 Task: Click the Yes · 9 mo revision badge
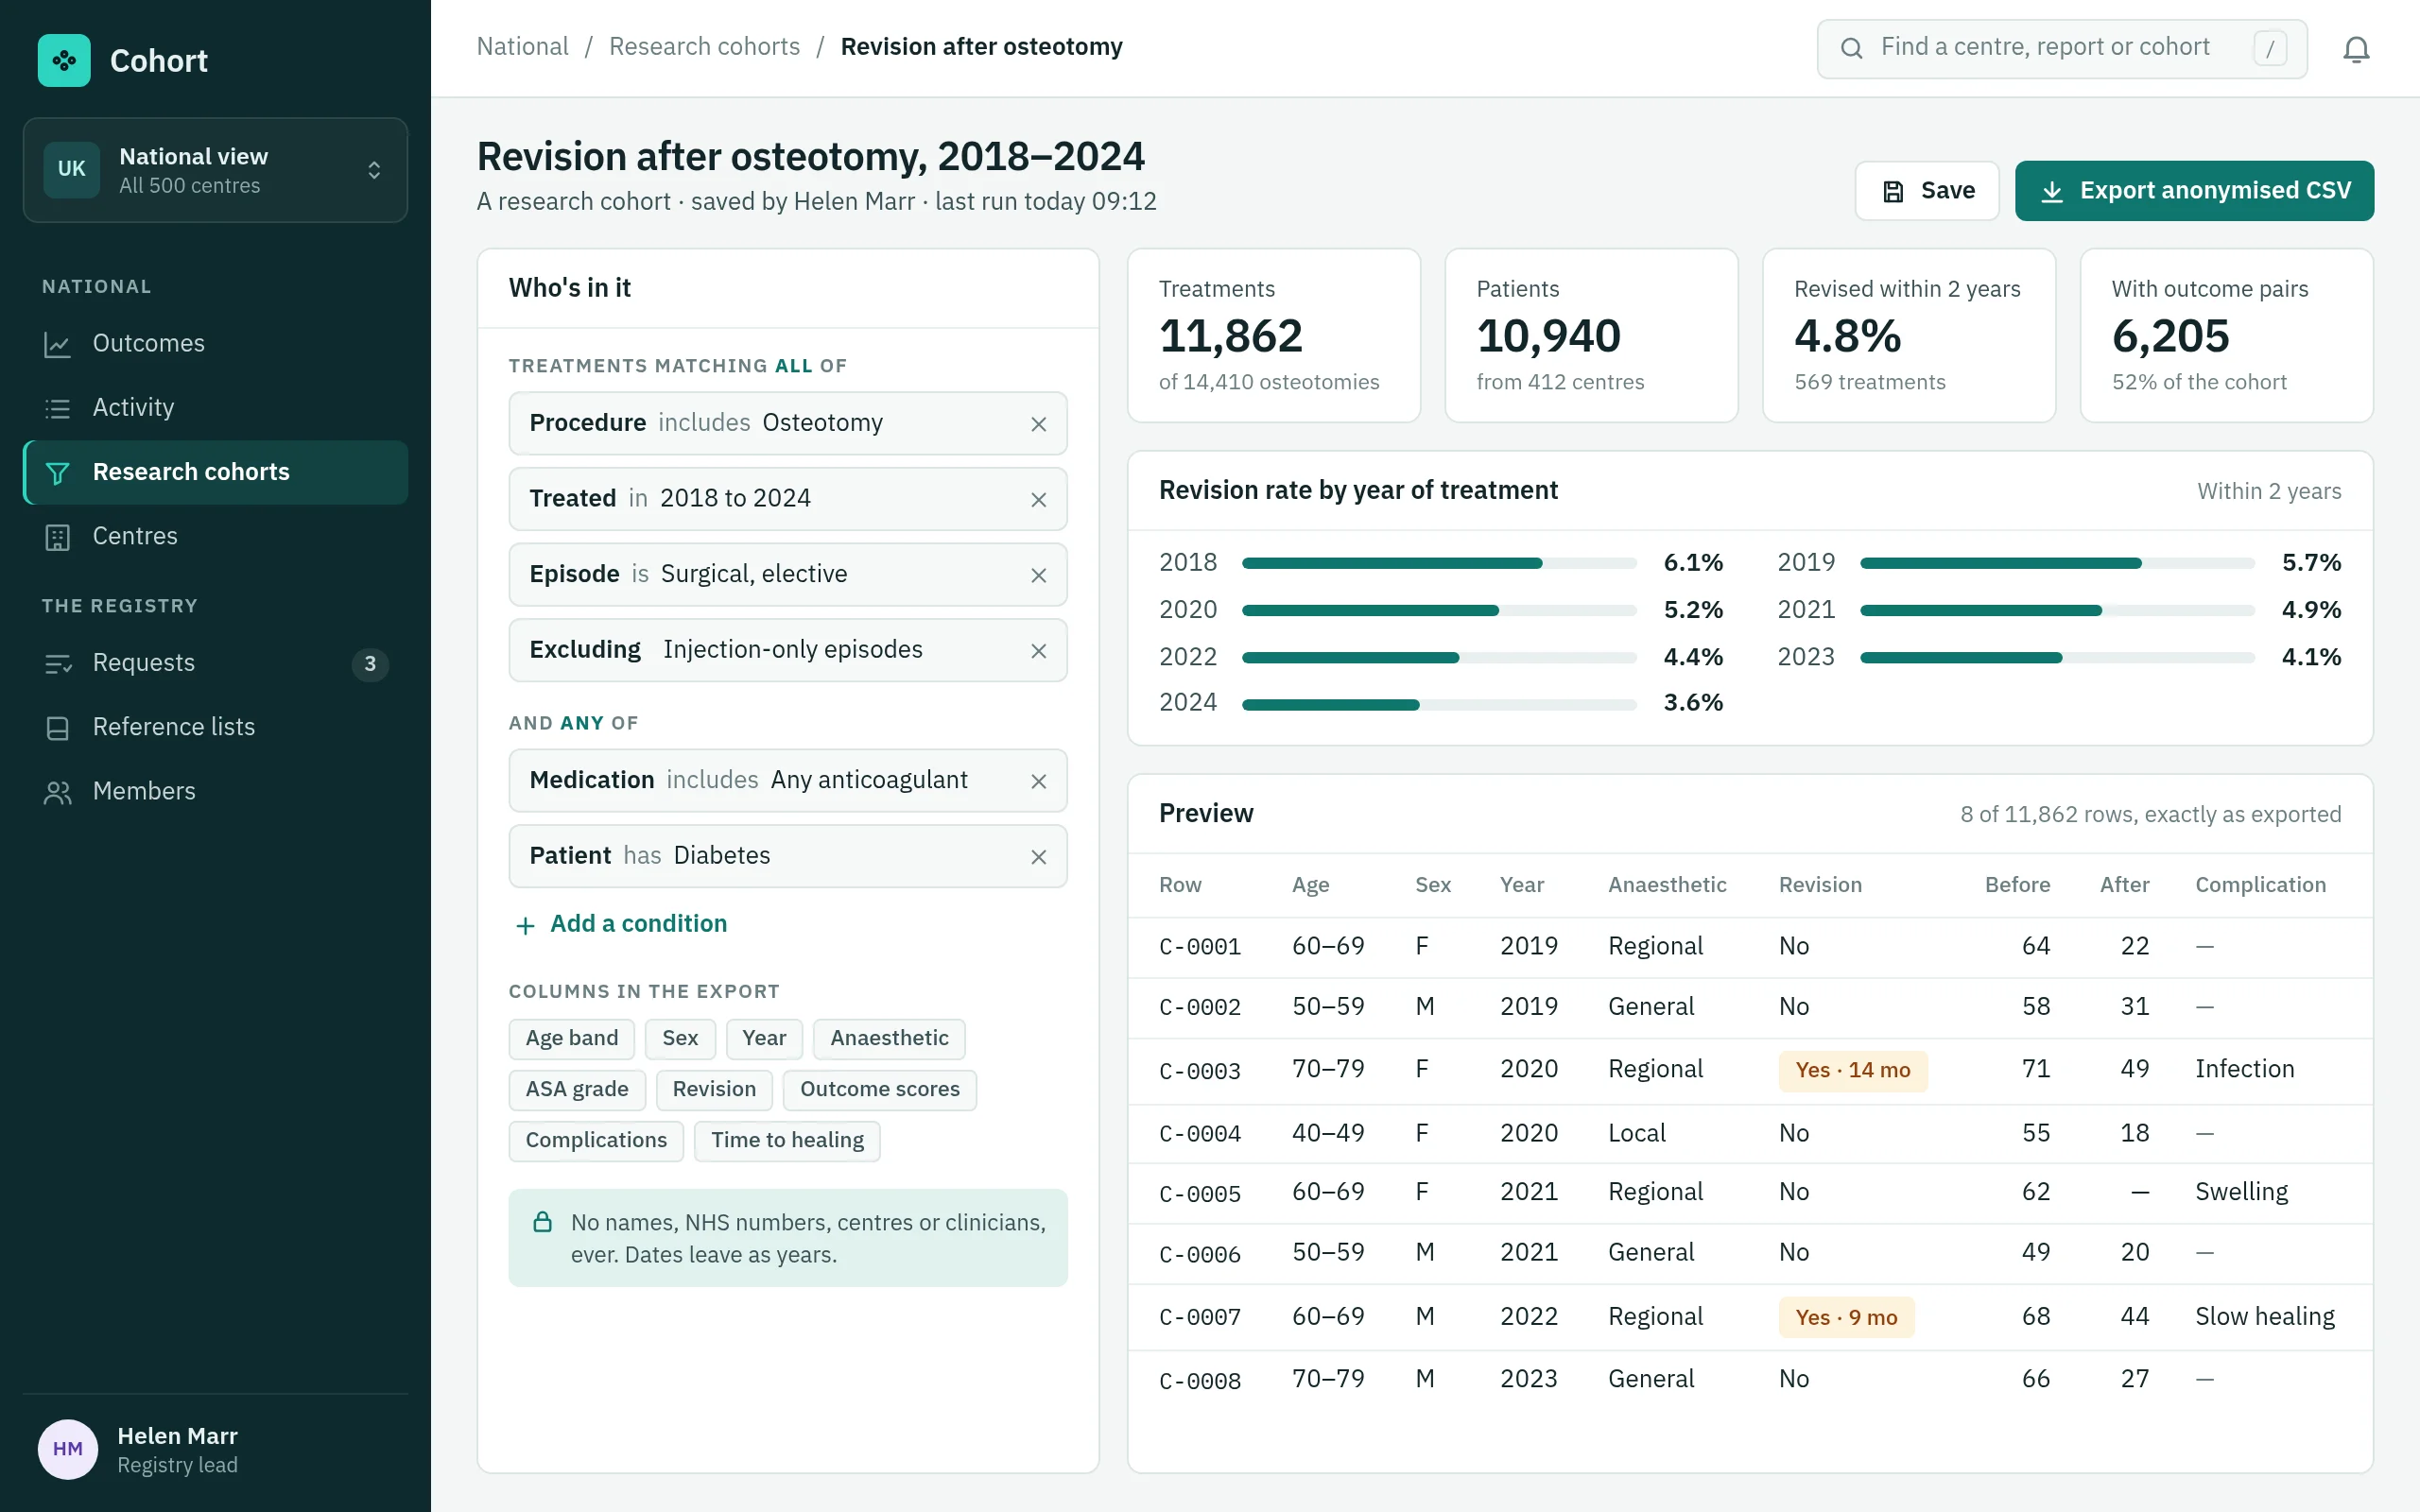point(1846,1317)
